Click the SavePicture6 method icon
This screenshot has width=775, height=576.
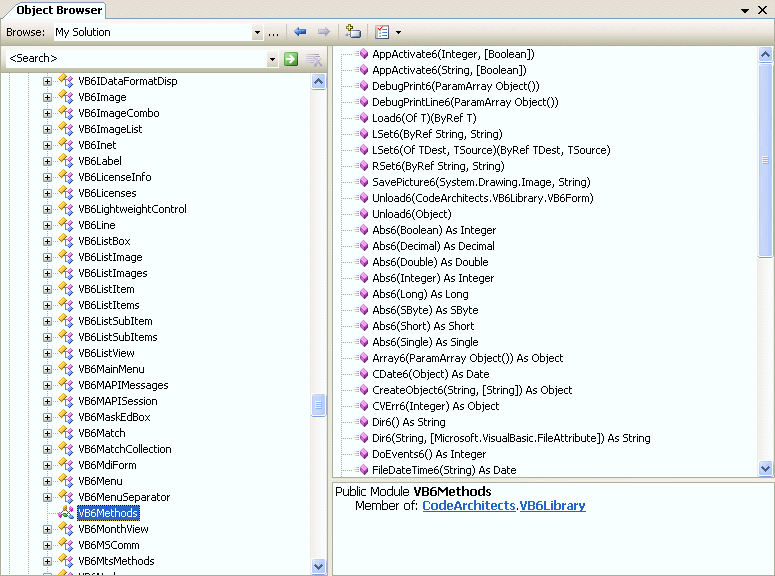pos(362,182)
